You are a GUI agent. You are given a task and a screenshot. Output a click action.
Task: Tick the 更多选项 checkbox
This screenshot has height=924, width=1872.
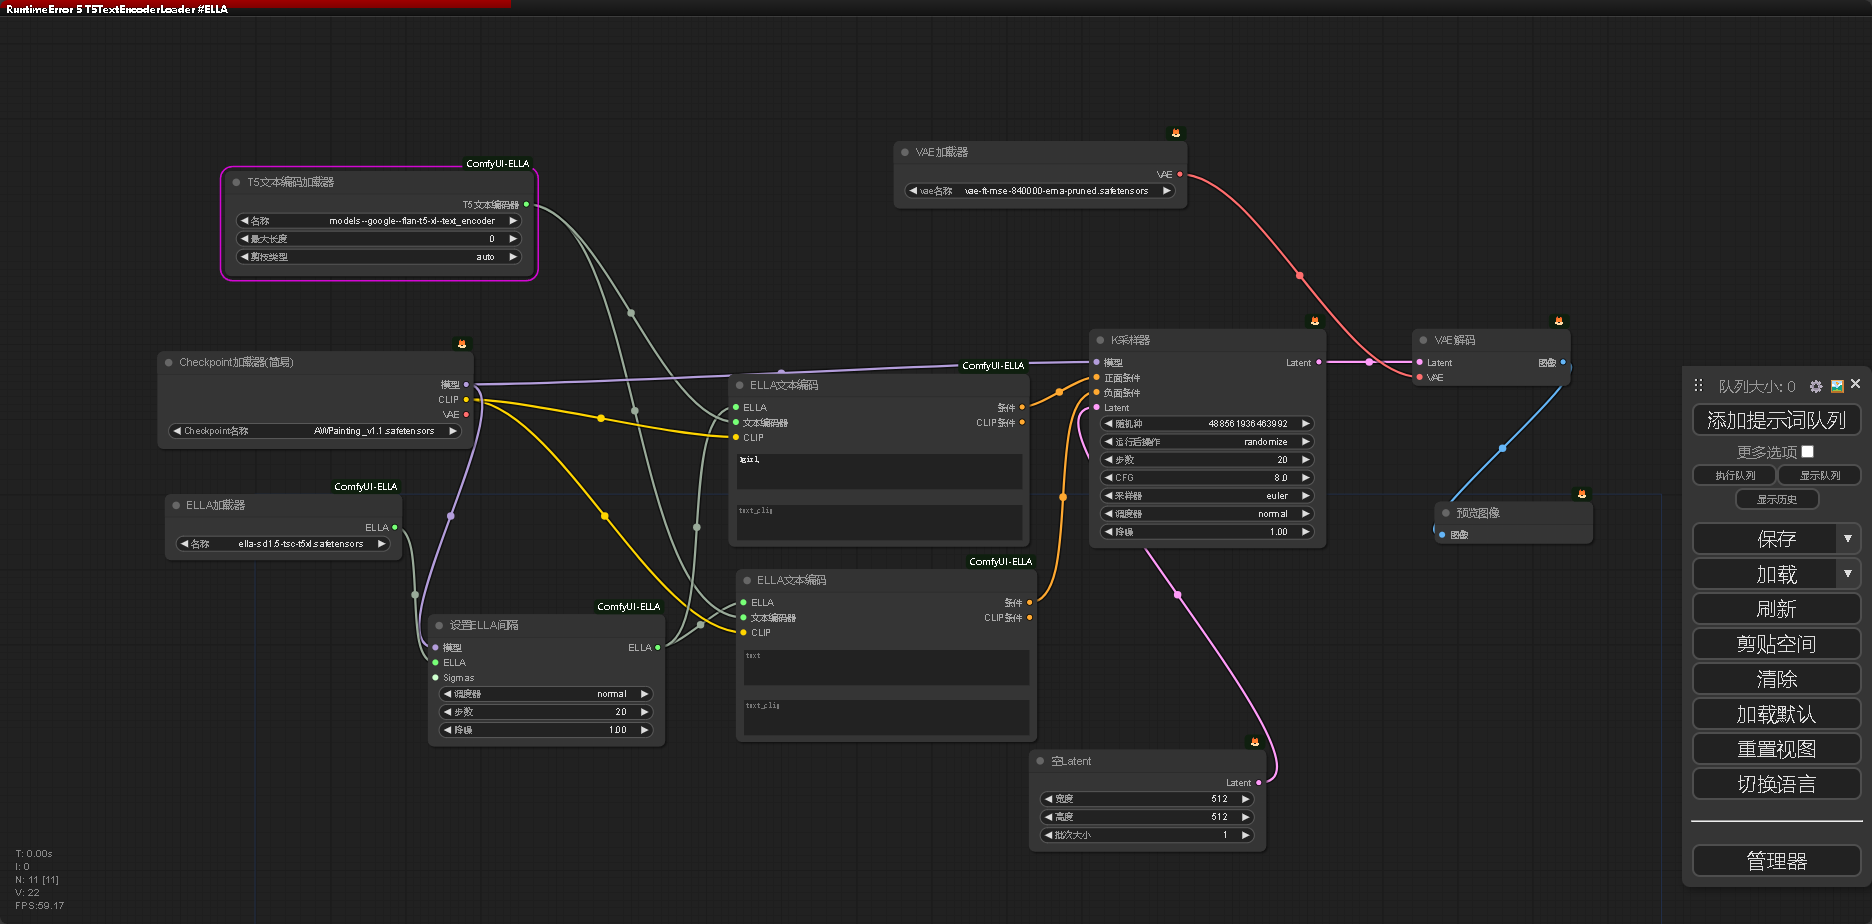point(1807,452)
